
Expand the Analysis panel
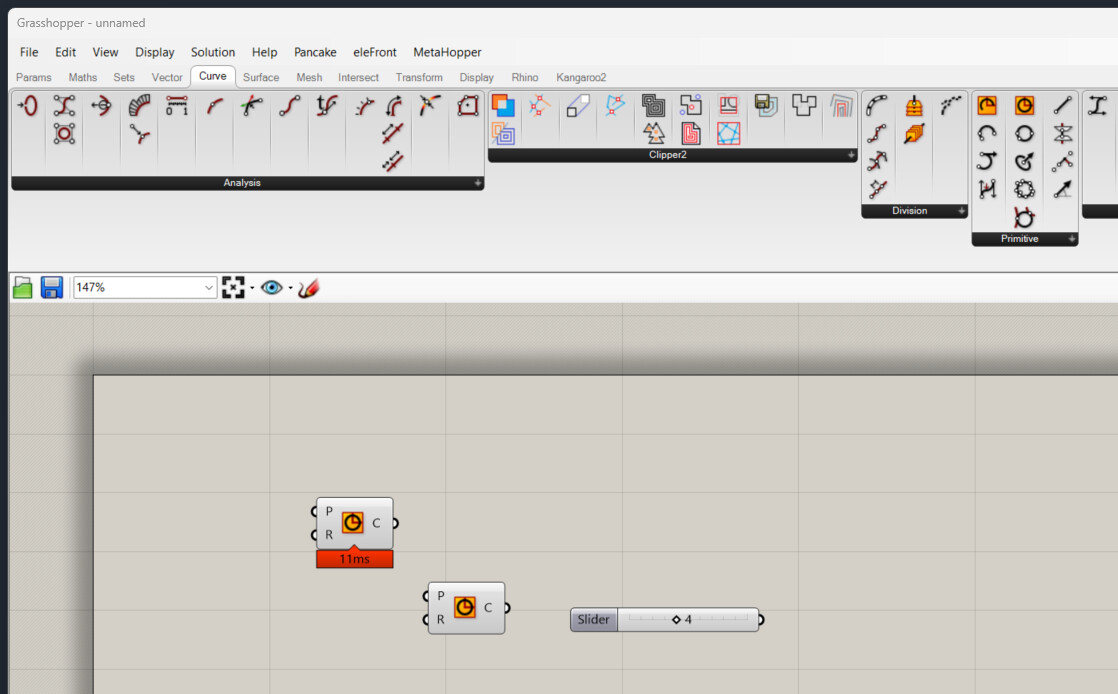[x=478, y=183]
